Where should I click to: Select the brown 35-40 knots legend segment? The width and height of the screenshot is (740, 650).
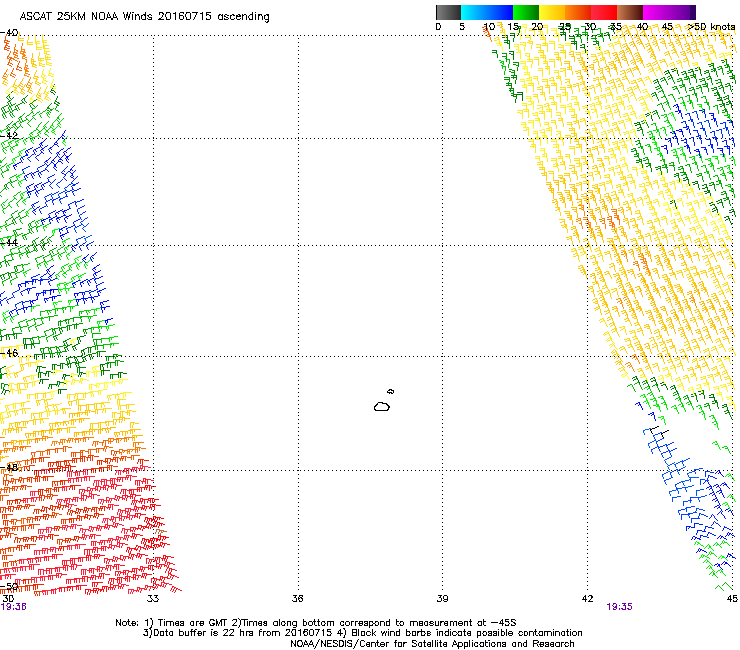[630, 12]
